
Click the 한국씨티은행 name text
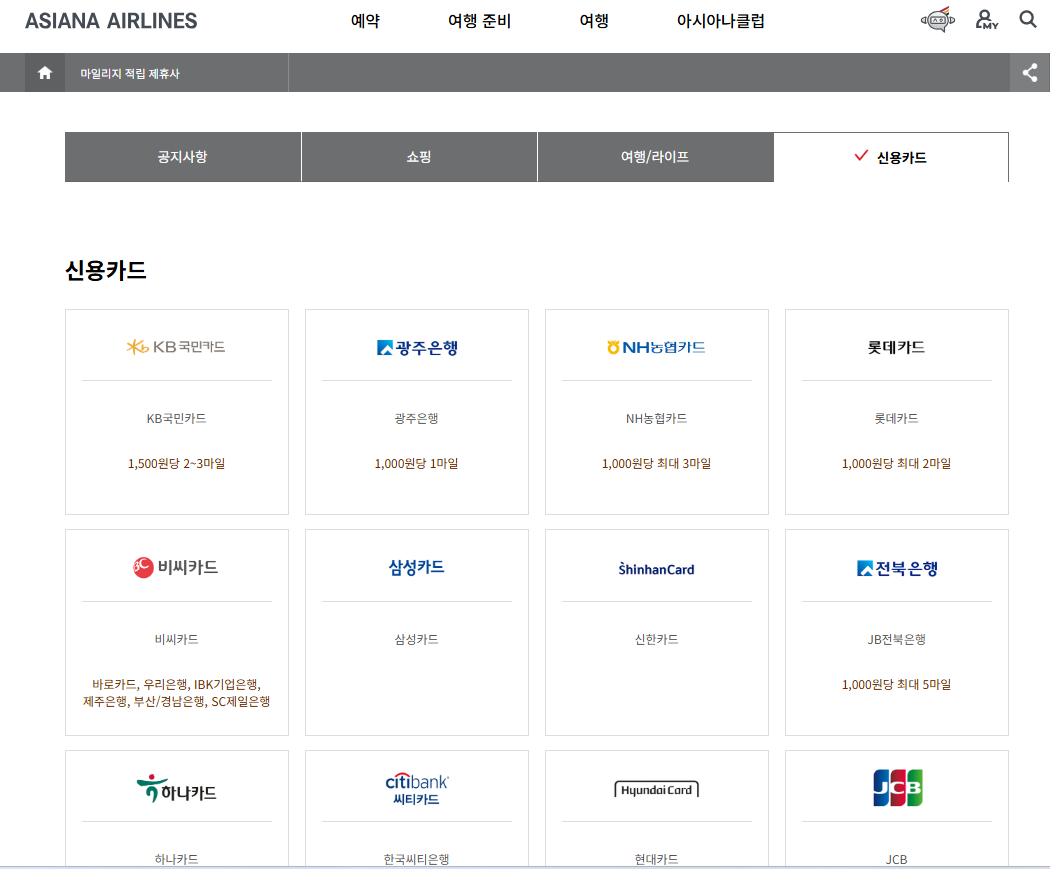point(417,859)
